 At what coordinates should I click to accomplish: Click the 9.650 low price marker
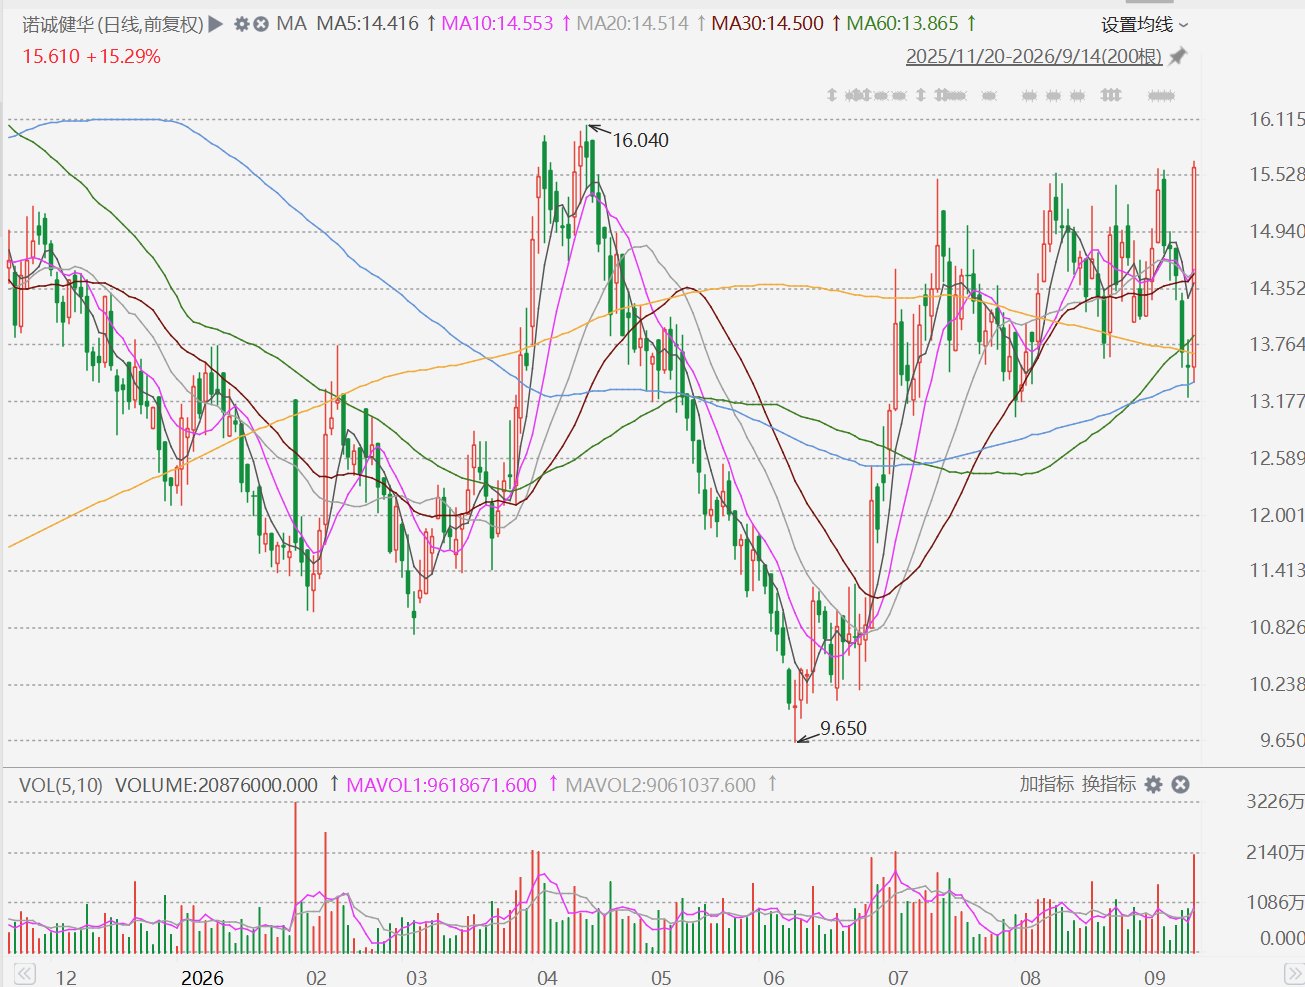coord(843,728)
